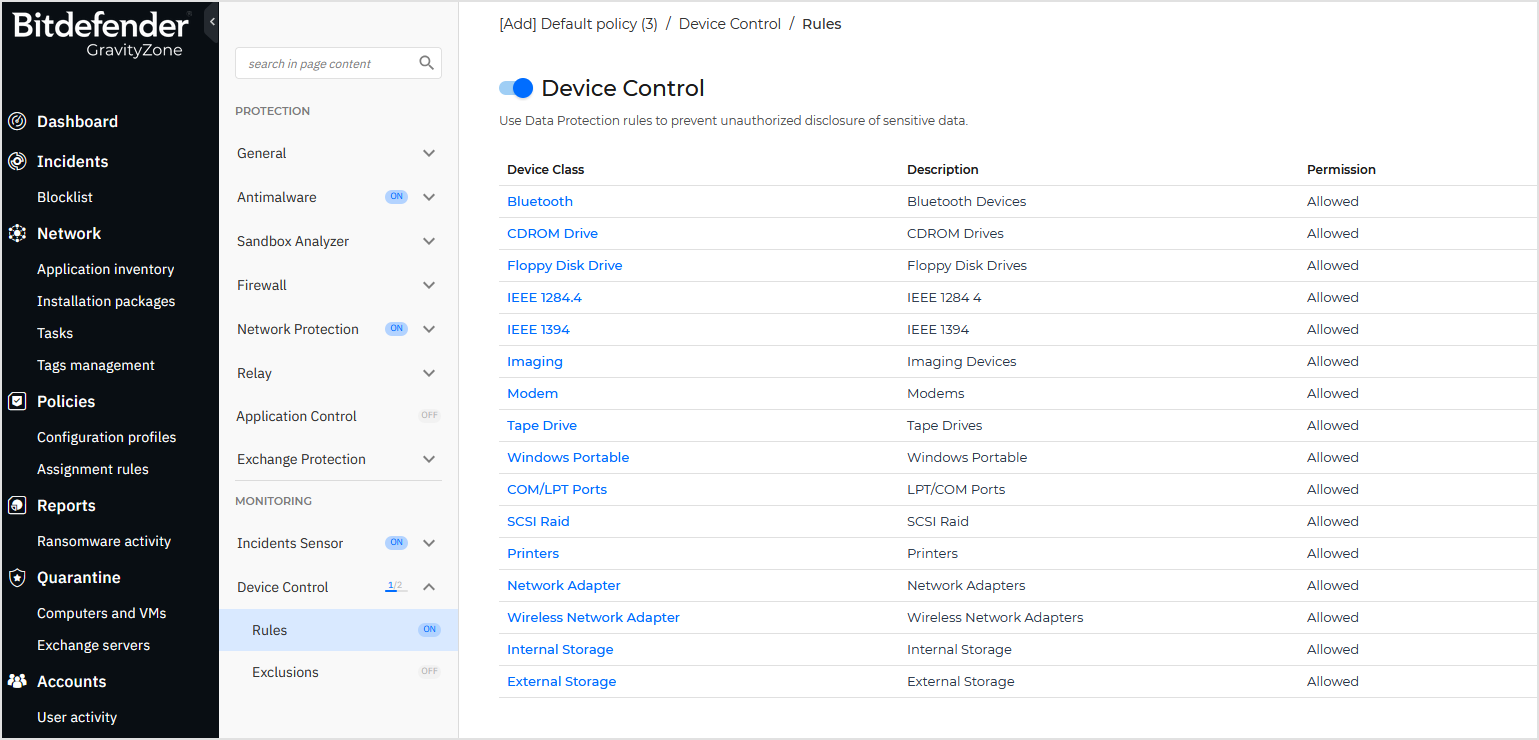Select User activity under Accounts
Screen dimensions: 1539x740
tap(75, 717)
